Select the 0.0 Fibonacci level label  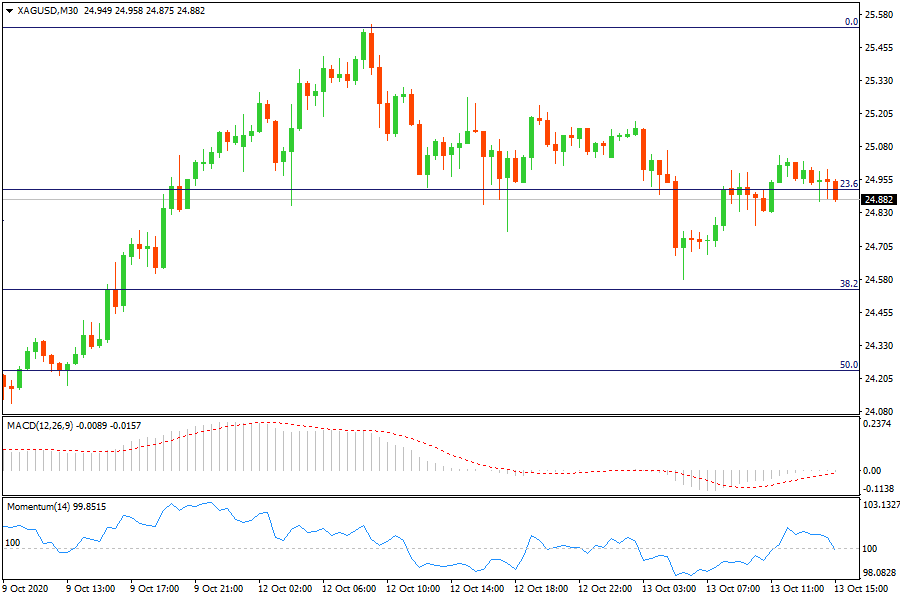point(851,21)
